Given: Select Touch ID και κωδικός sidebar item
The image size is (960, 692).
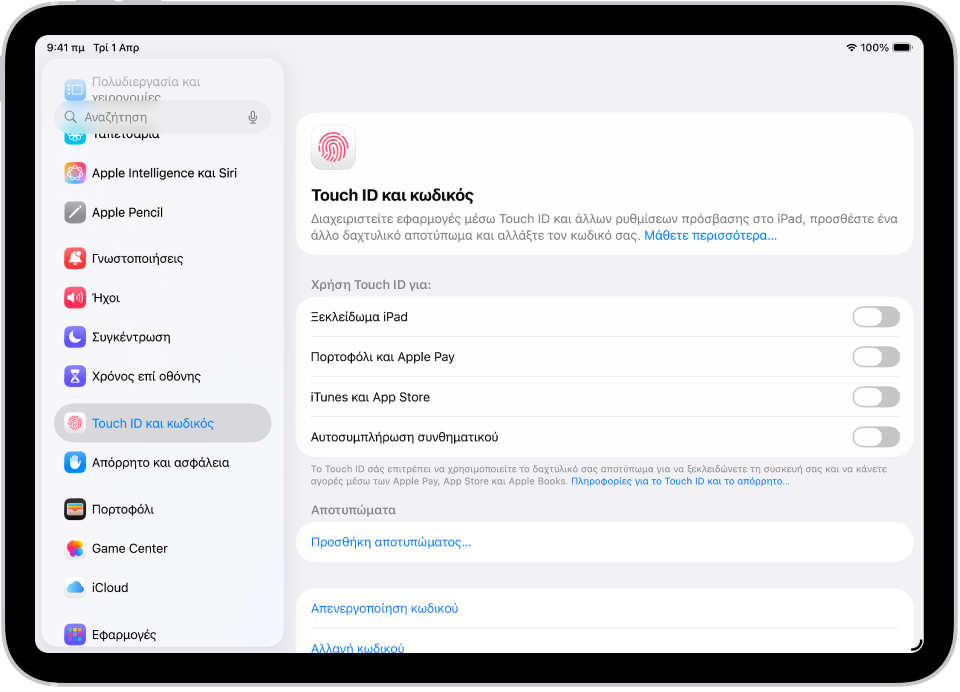Looking at the screenshot, I should [163, 423].
